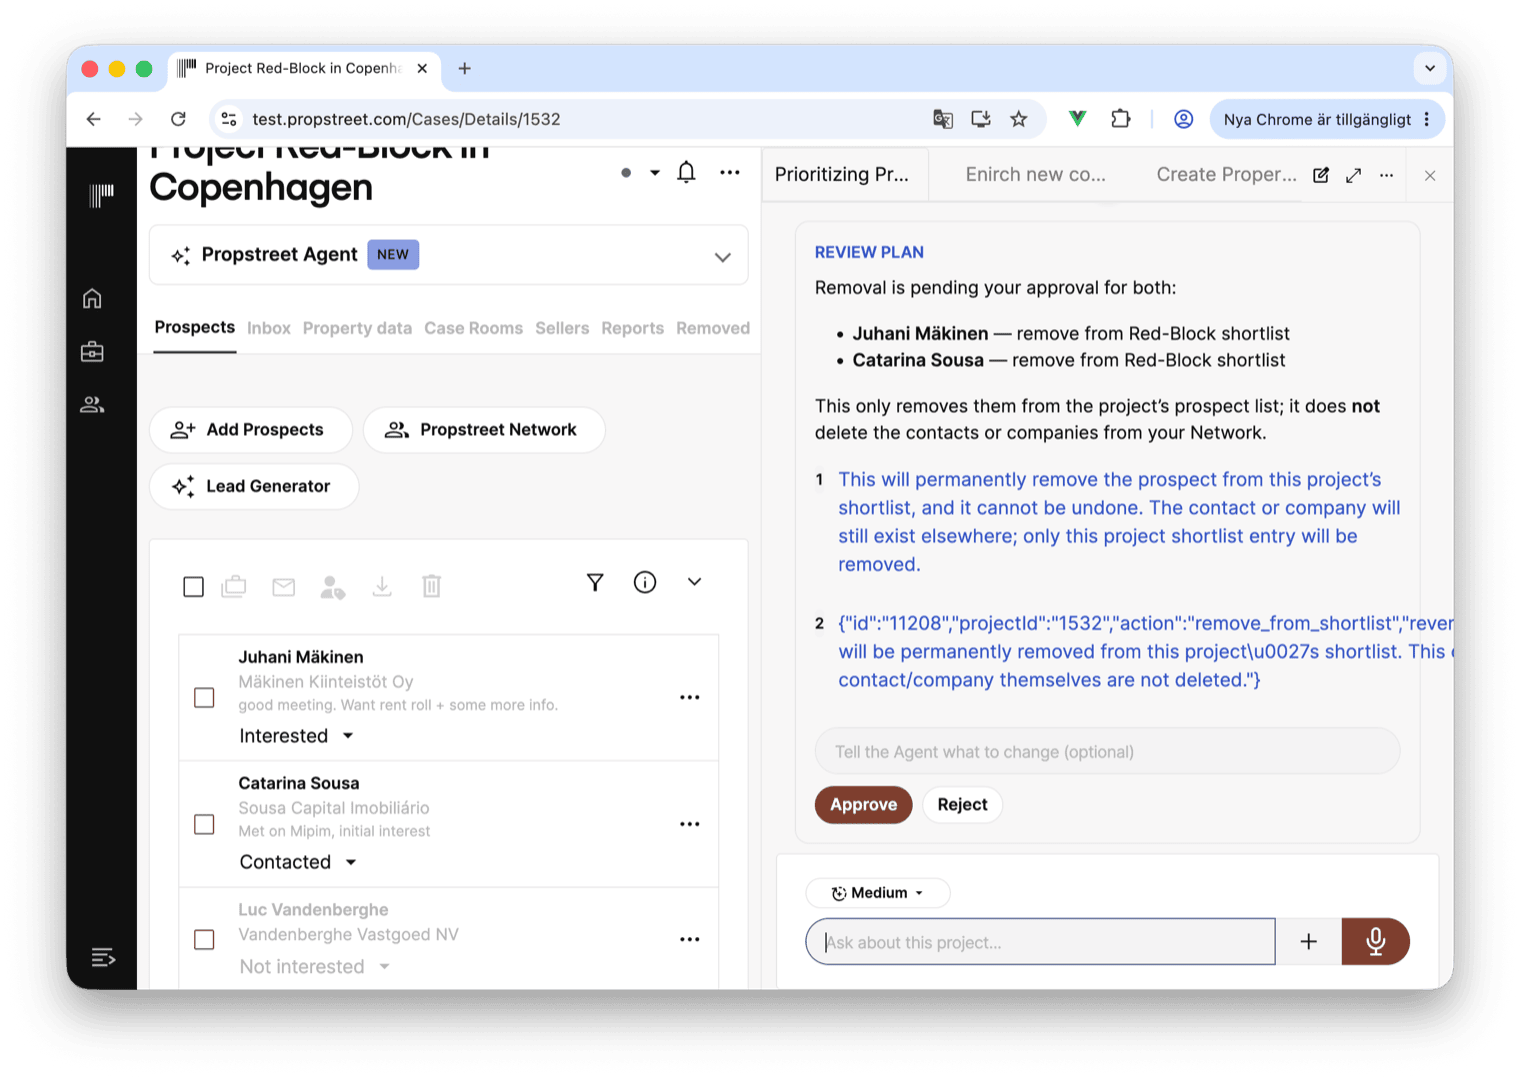The width and height of the screenshot is (1520, 1077).
Task: Click the envelope email bulk action icon
Action: coord(284,586)
